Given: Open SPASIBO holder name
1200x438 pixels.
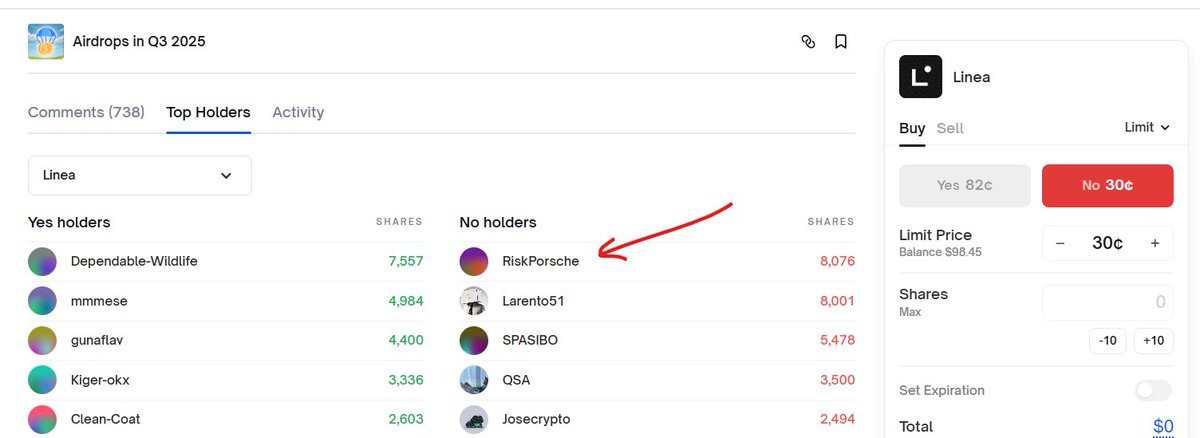Looking at the screenshot, I should [x=530, y=340].
